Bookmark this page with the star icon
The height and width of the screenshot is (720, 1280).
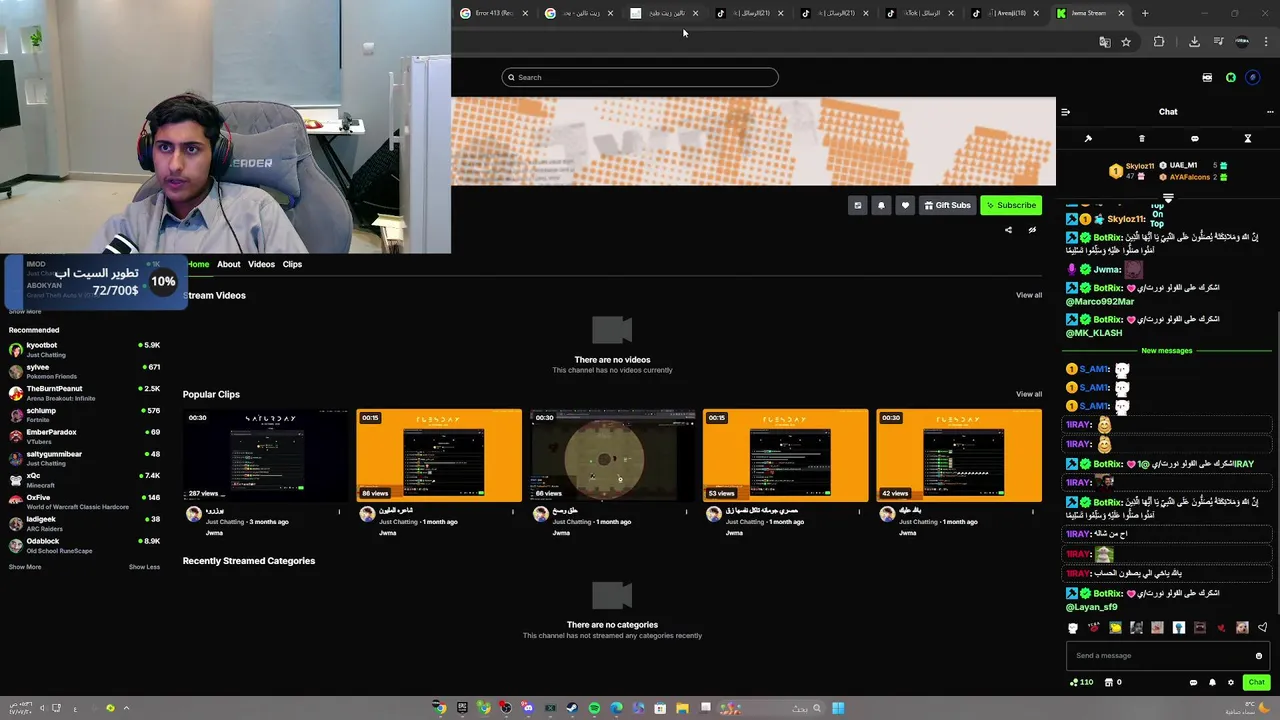point(1126,42)
